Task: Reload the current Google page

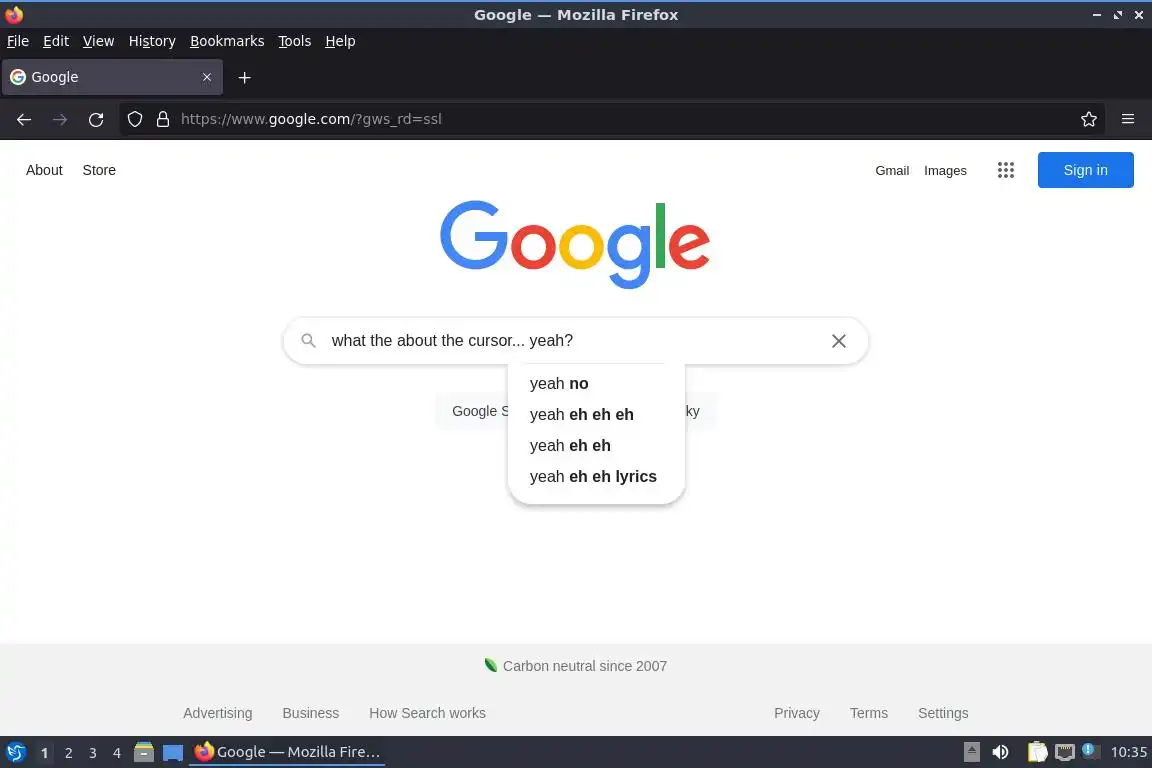Action: point(96,119)
